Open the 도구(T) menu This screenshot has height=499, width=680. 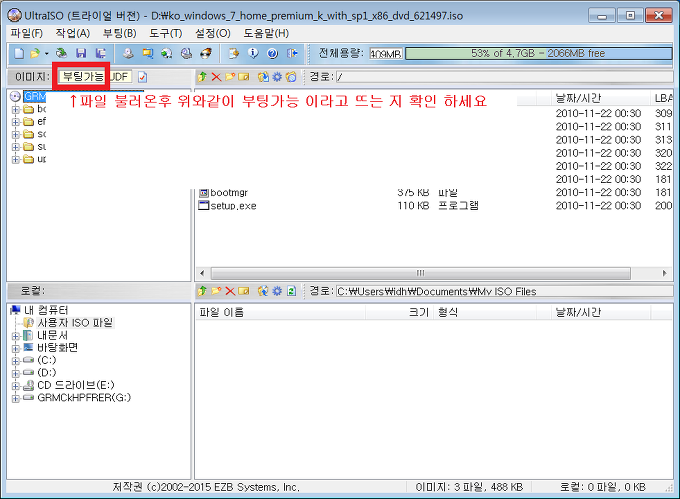(166, 33)
